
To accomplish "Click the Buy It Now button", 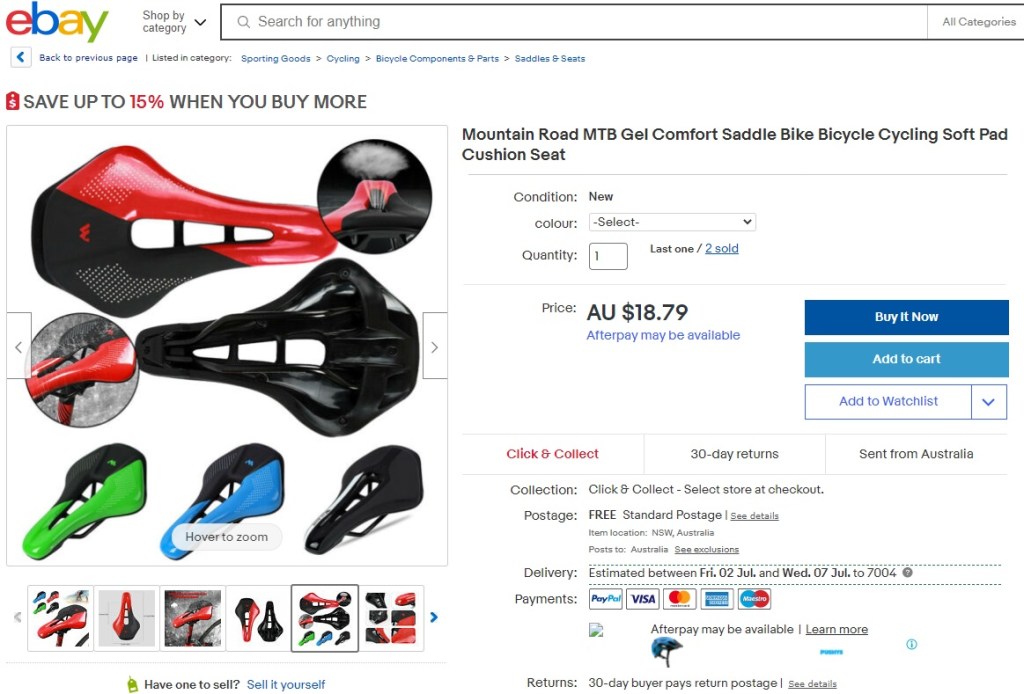I will (x=906, y=317).
